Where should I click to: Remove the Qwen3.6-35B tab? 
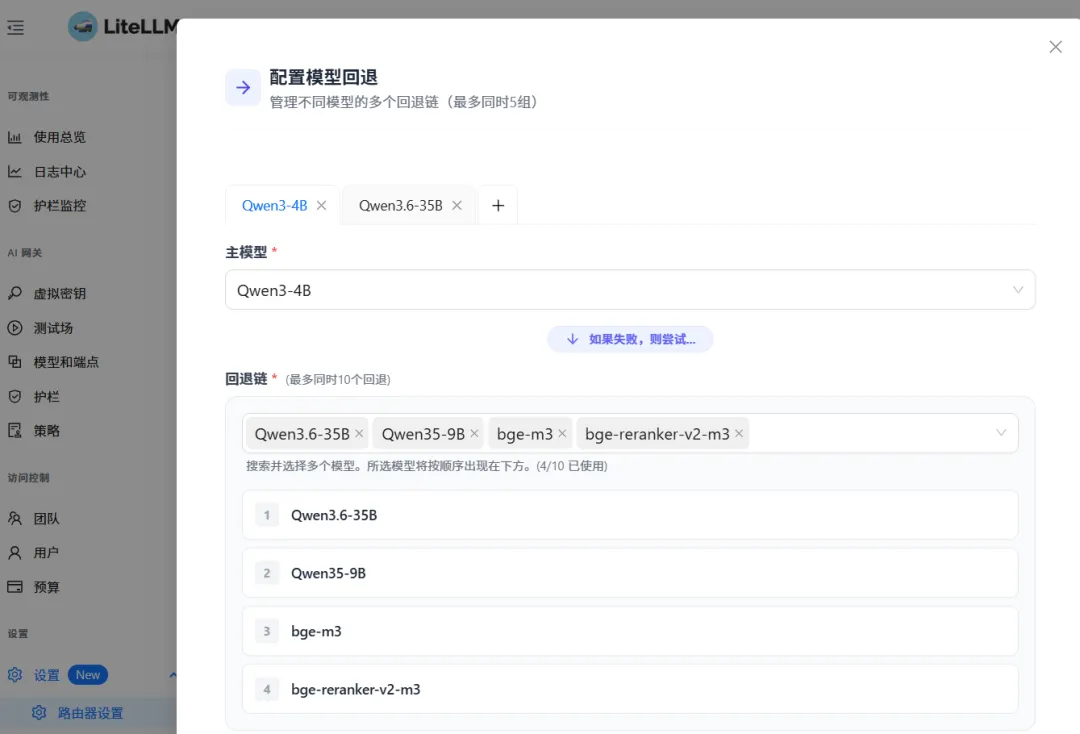coord(457,205)
